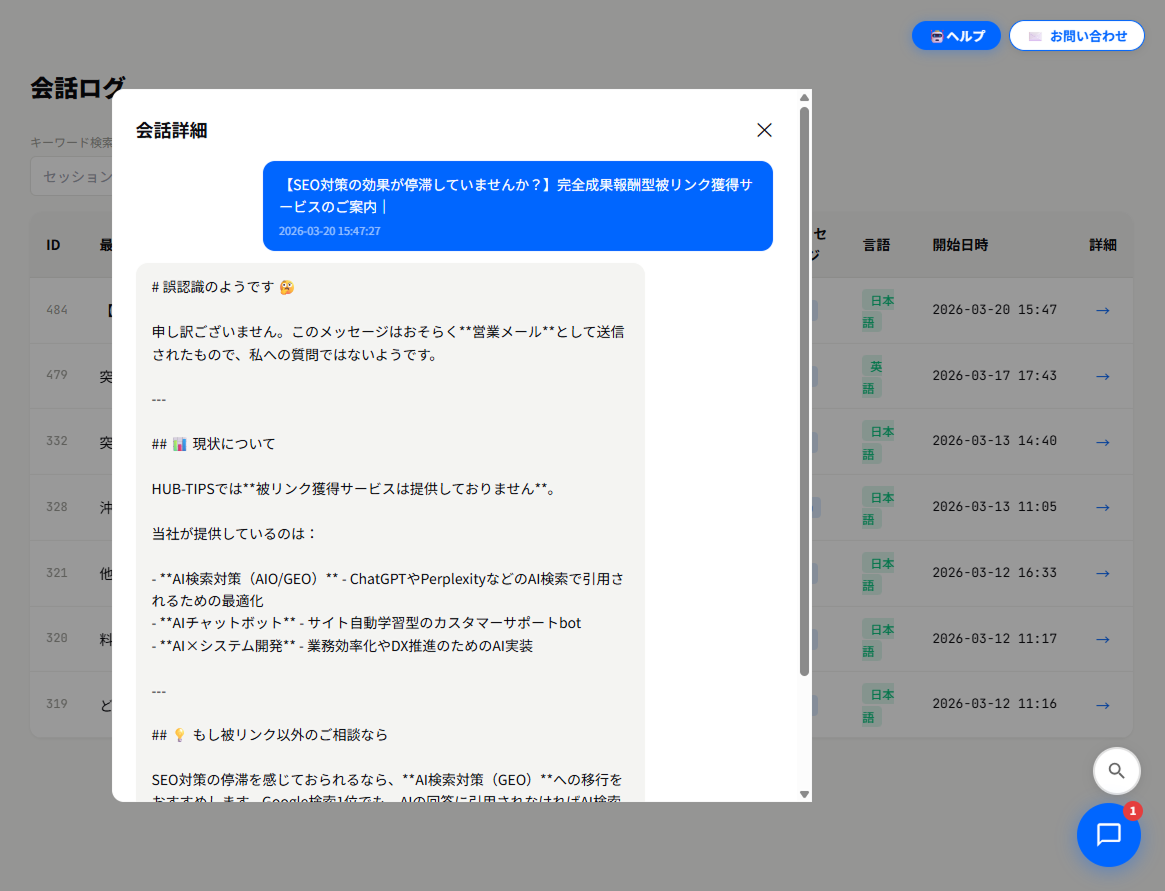Image resolution: width=1165 pixels, height=891 pixels.
Task: Open details arrow for the bottom row ID 319
Action: click(1102, 703)
